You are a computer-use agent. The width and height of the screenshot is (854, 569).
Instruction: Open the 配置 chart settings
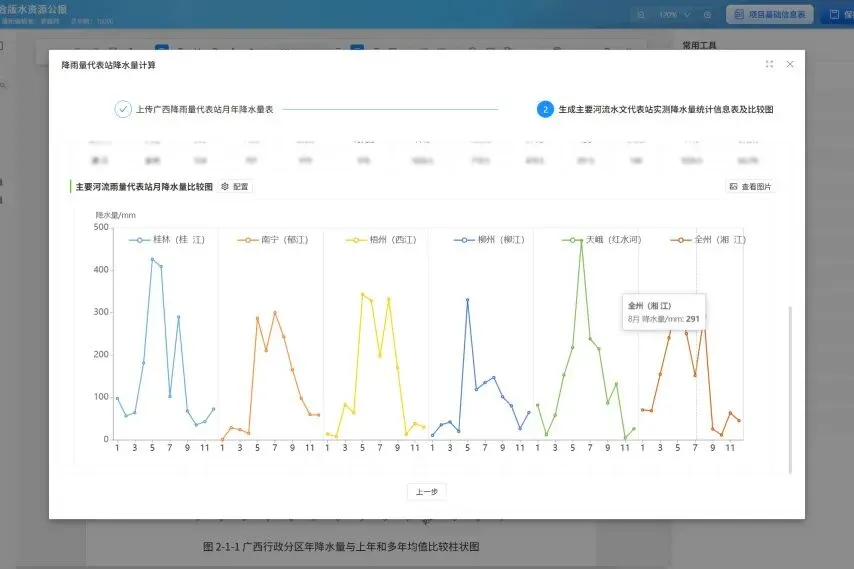point(235,187)
